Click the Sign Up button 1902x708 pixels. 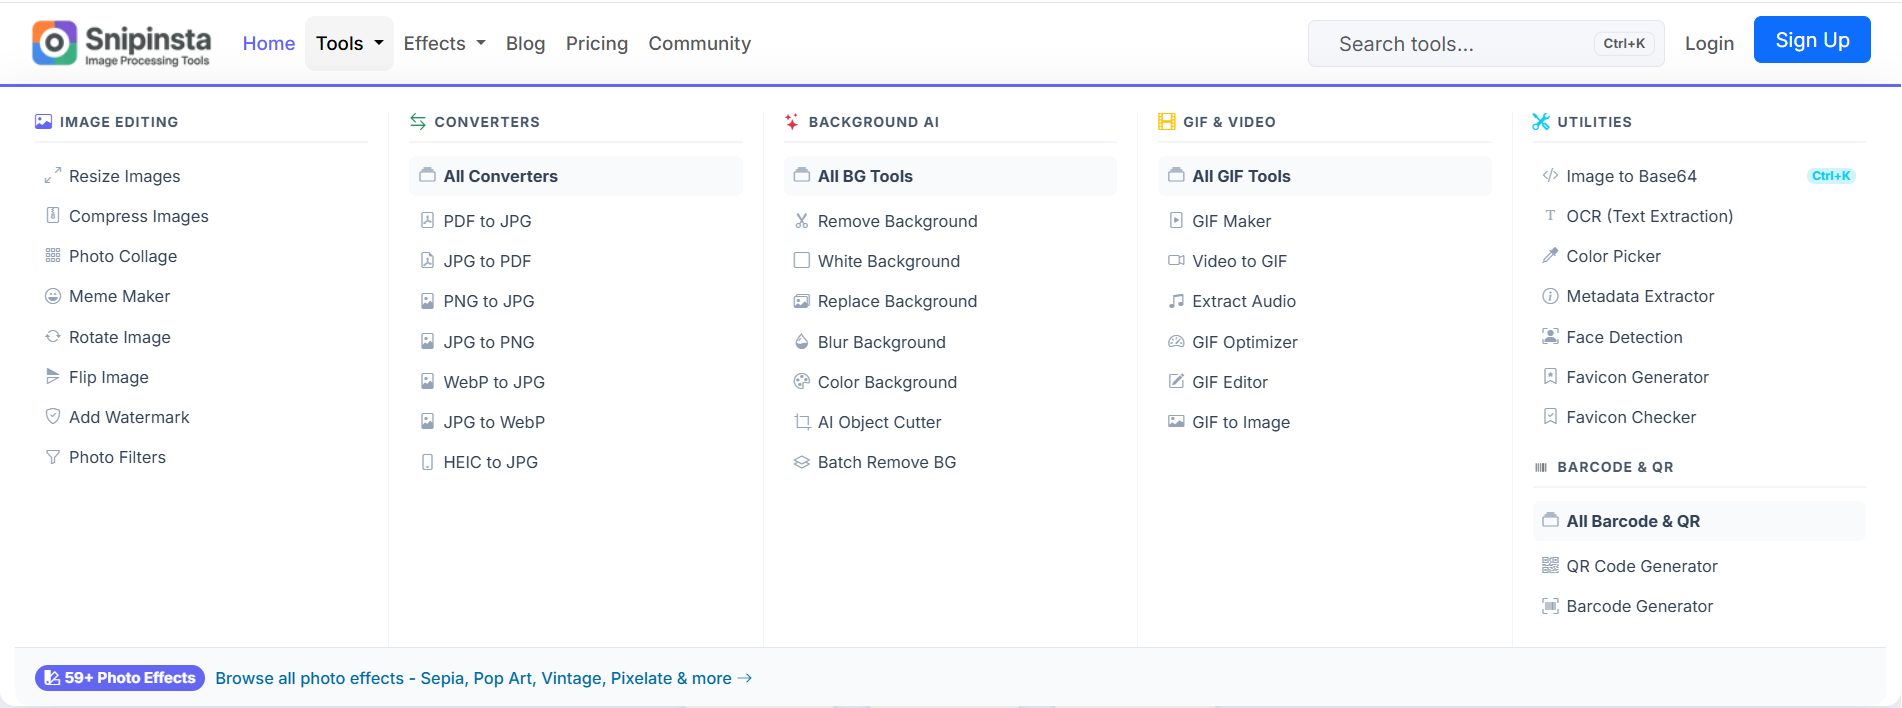pos(1811,40)
